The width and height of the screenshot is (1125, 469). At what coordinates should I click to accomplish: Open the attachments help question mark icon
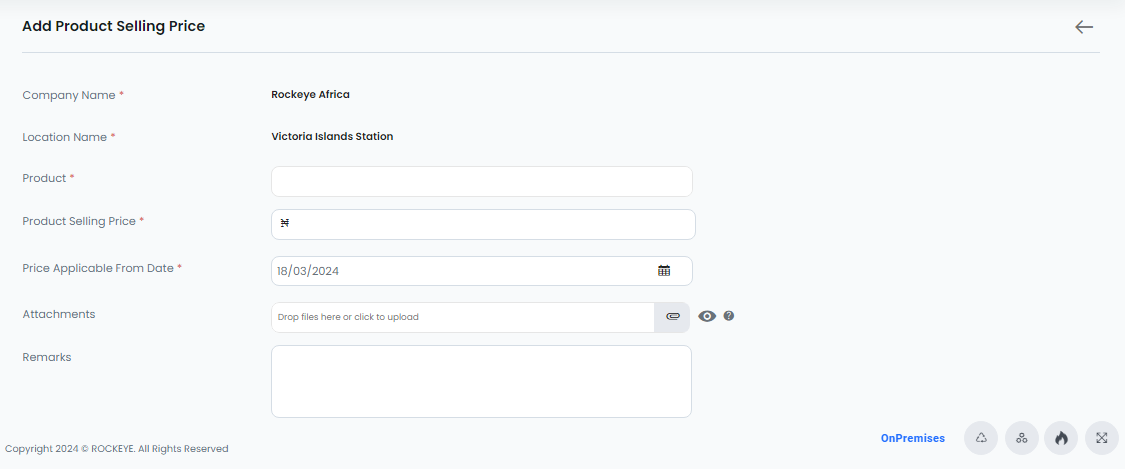click(728, 316)
